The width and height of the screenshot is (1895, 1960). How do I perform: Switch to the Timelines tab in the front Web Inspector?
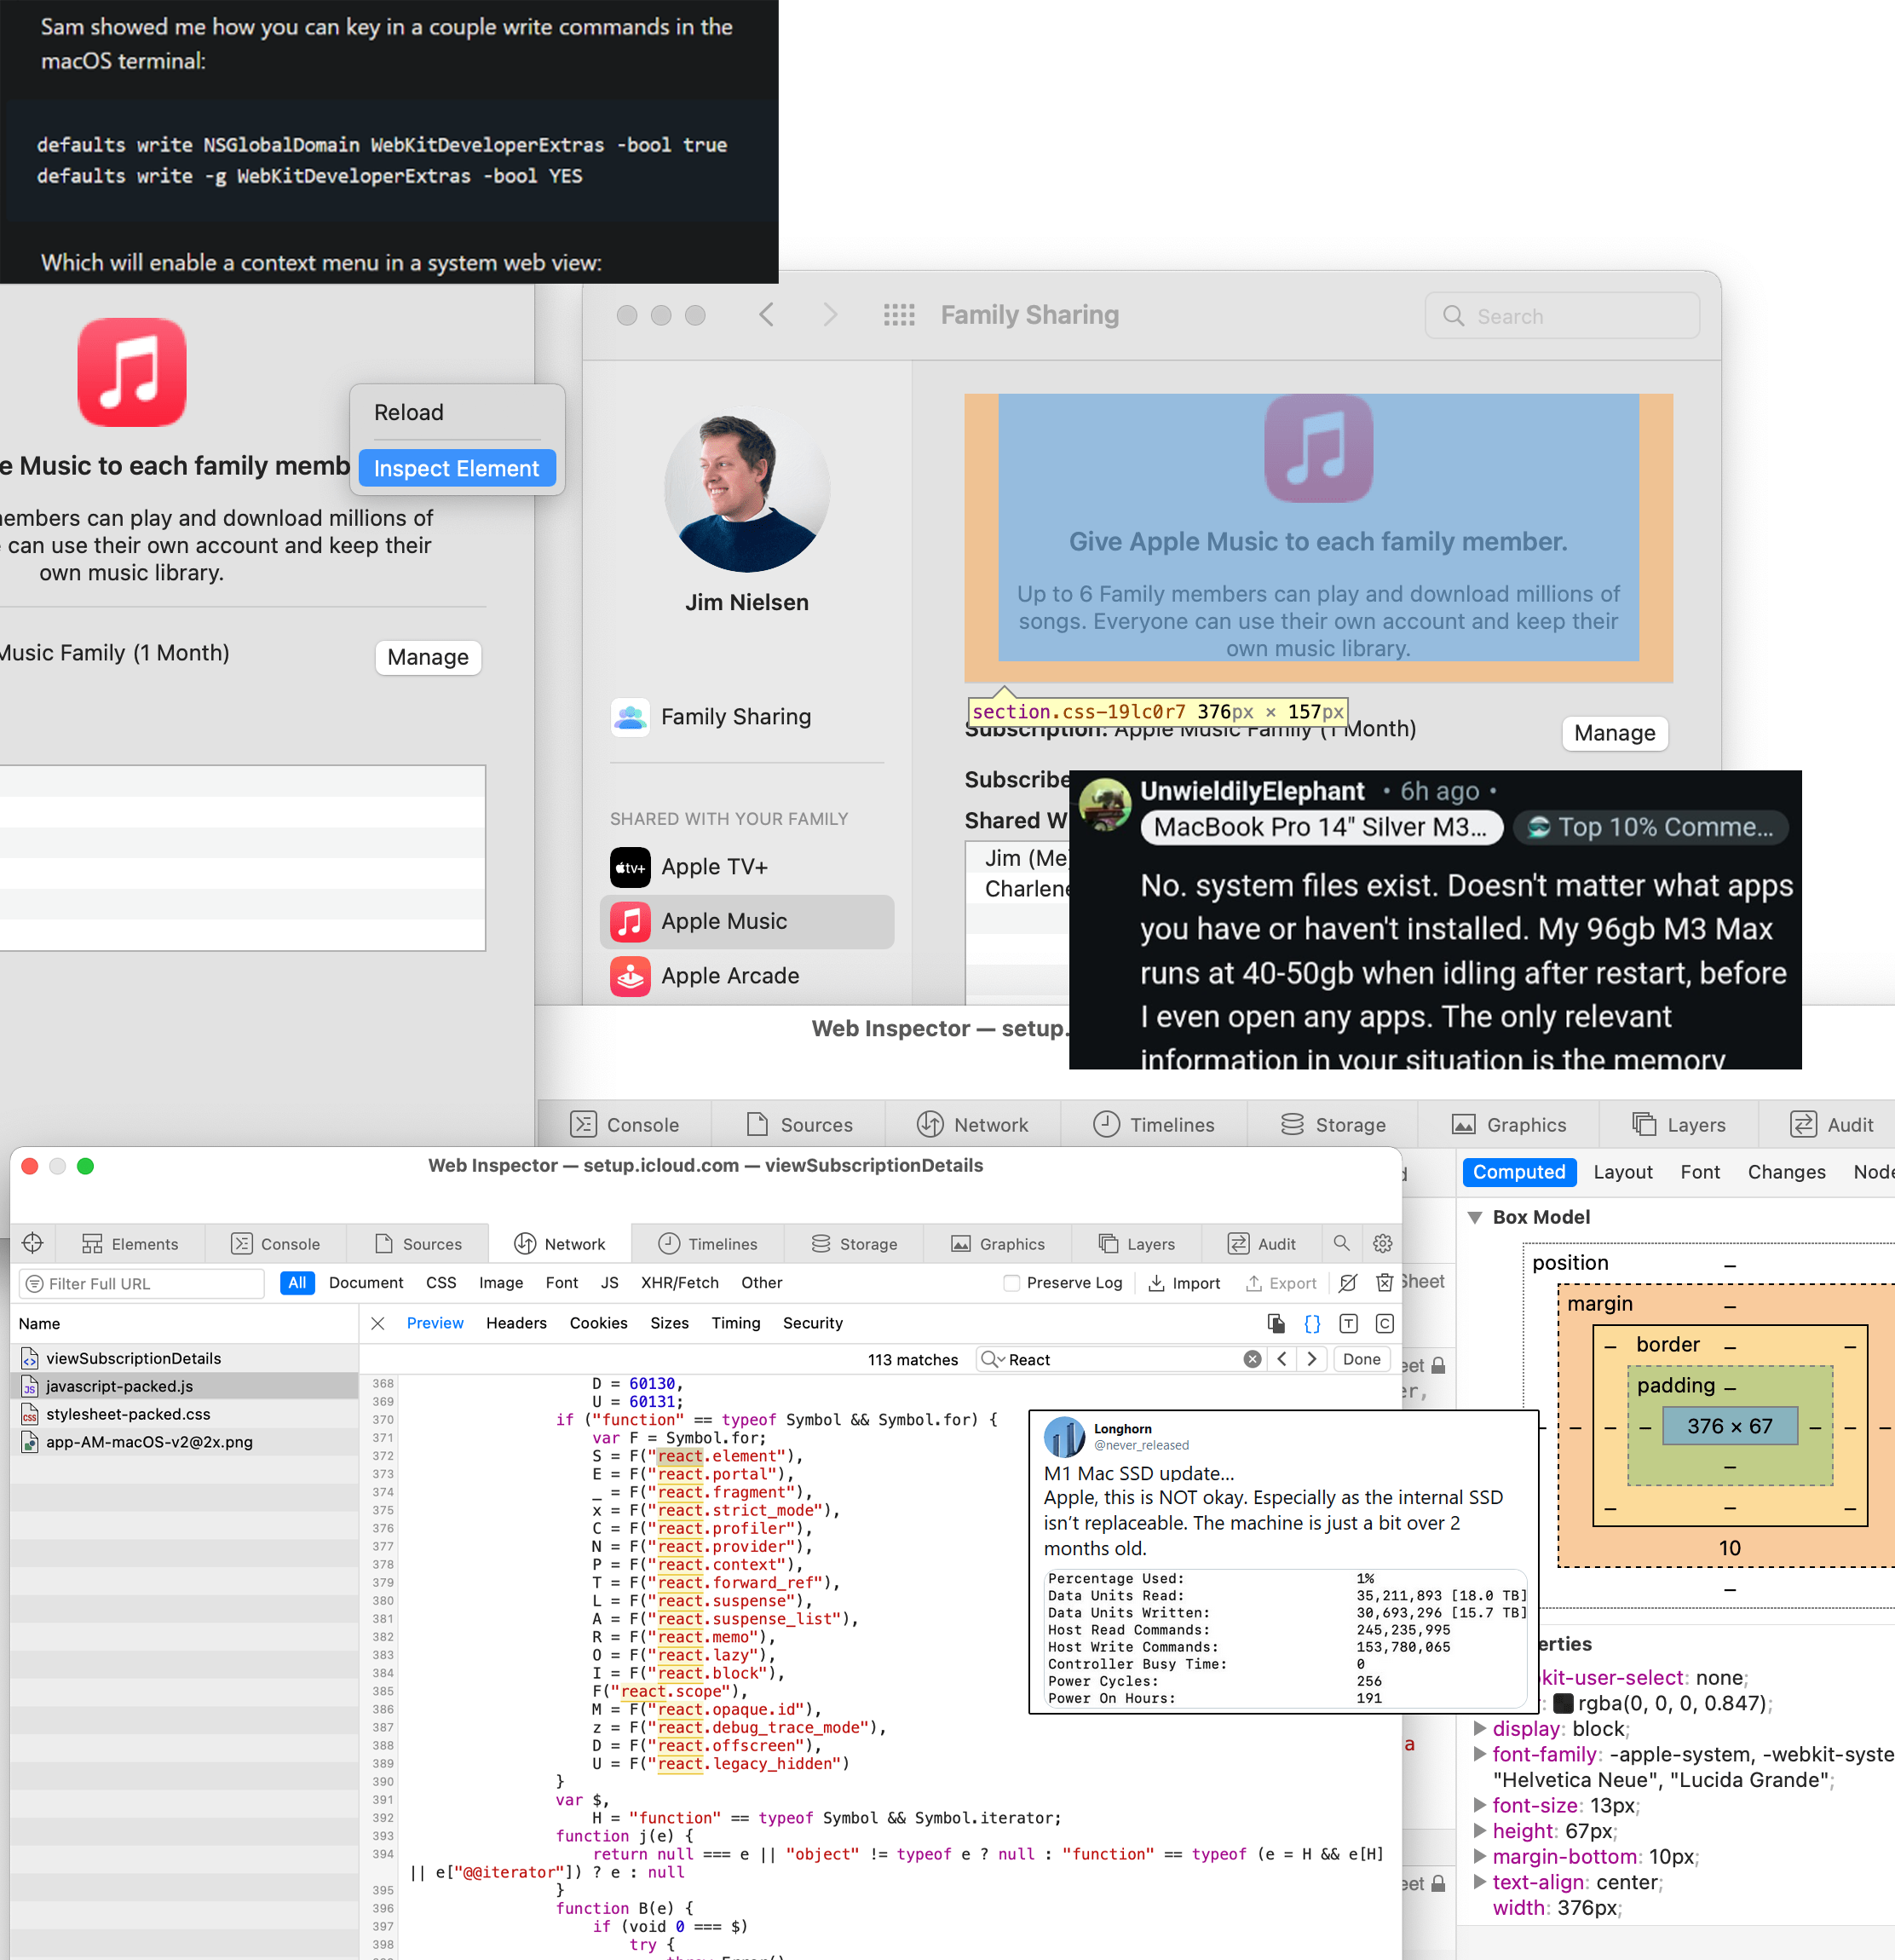(708, 1244)
